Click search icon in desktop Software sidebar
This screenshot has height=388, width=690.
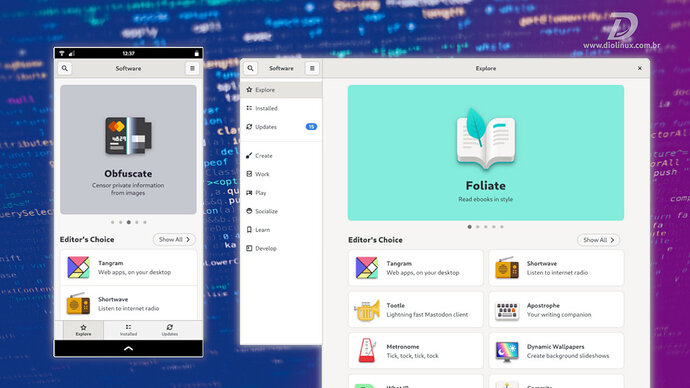[250, 68]
